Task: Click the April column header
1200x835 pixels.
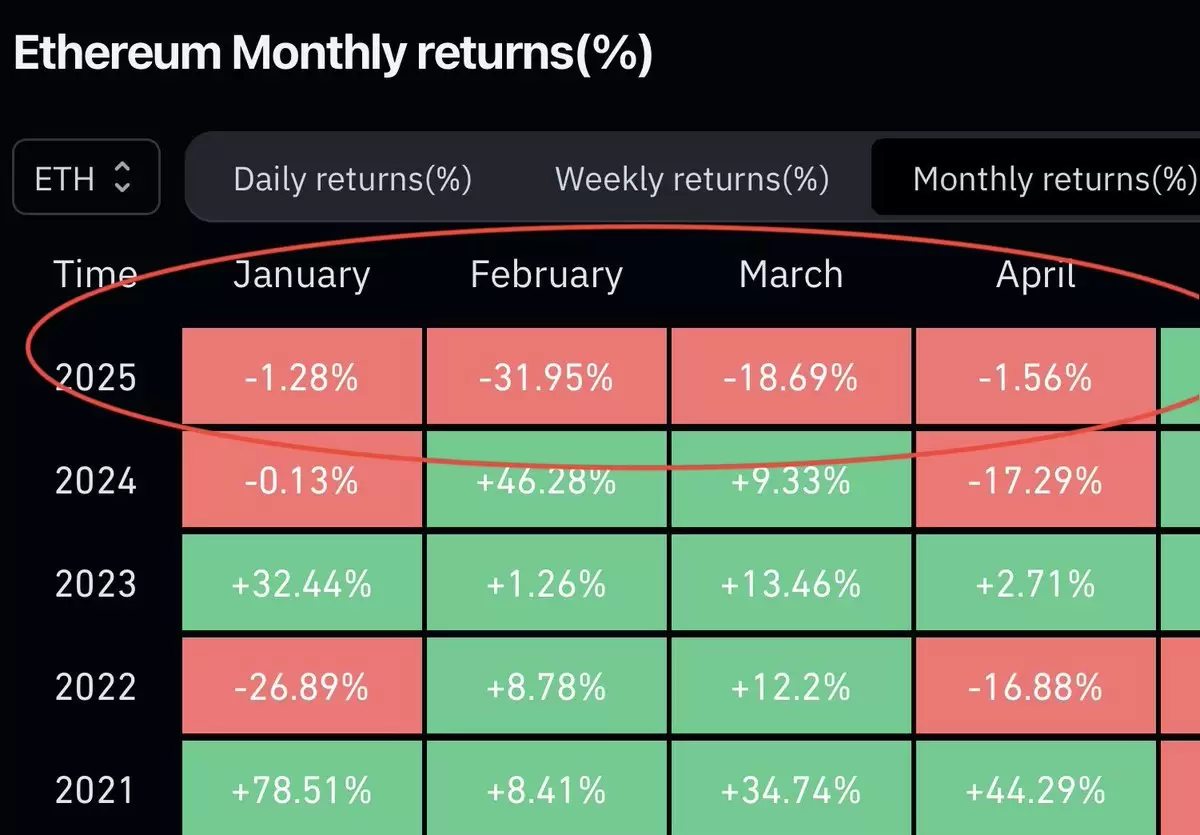Action: pyautogui.click(x=1035, y=275)
